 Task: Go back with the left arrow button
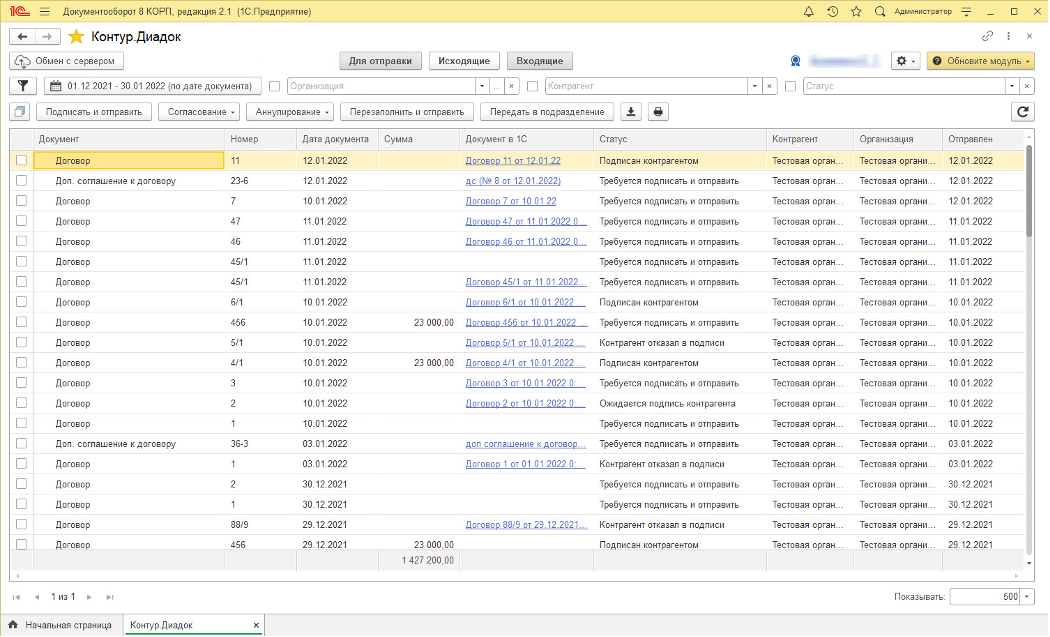pyautogui.click(x=22, y=36)
